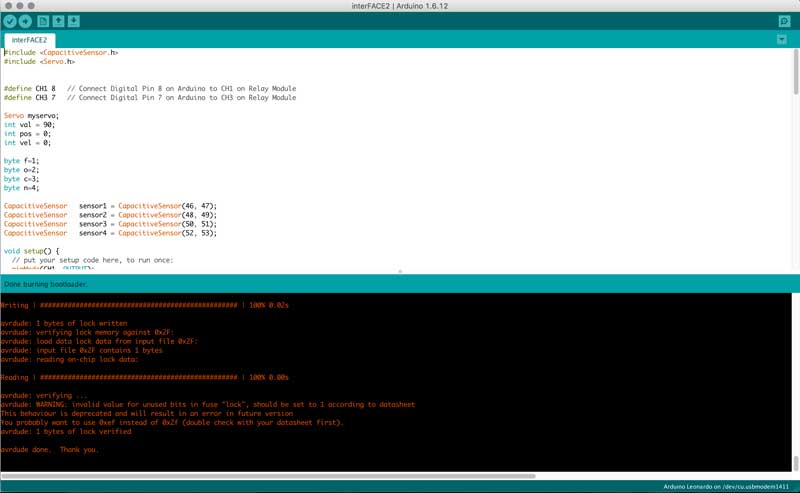Click the 'int val = 90;' line
The height and width of the screenshot is (493, 800).
(x=29, y=125)
